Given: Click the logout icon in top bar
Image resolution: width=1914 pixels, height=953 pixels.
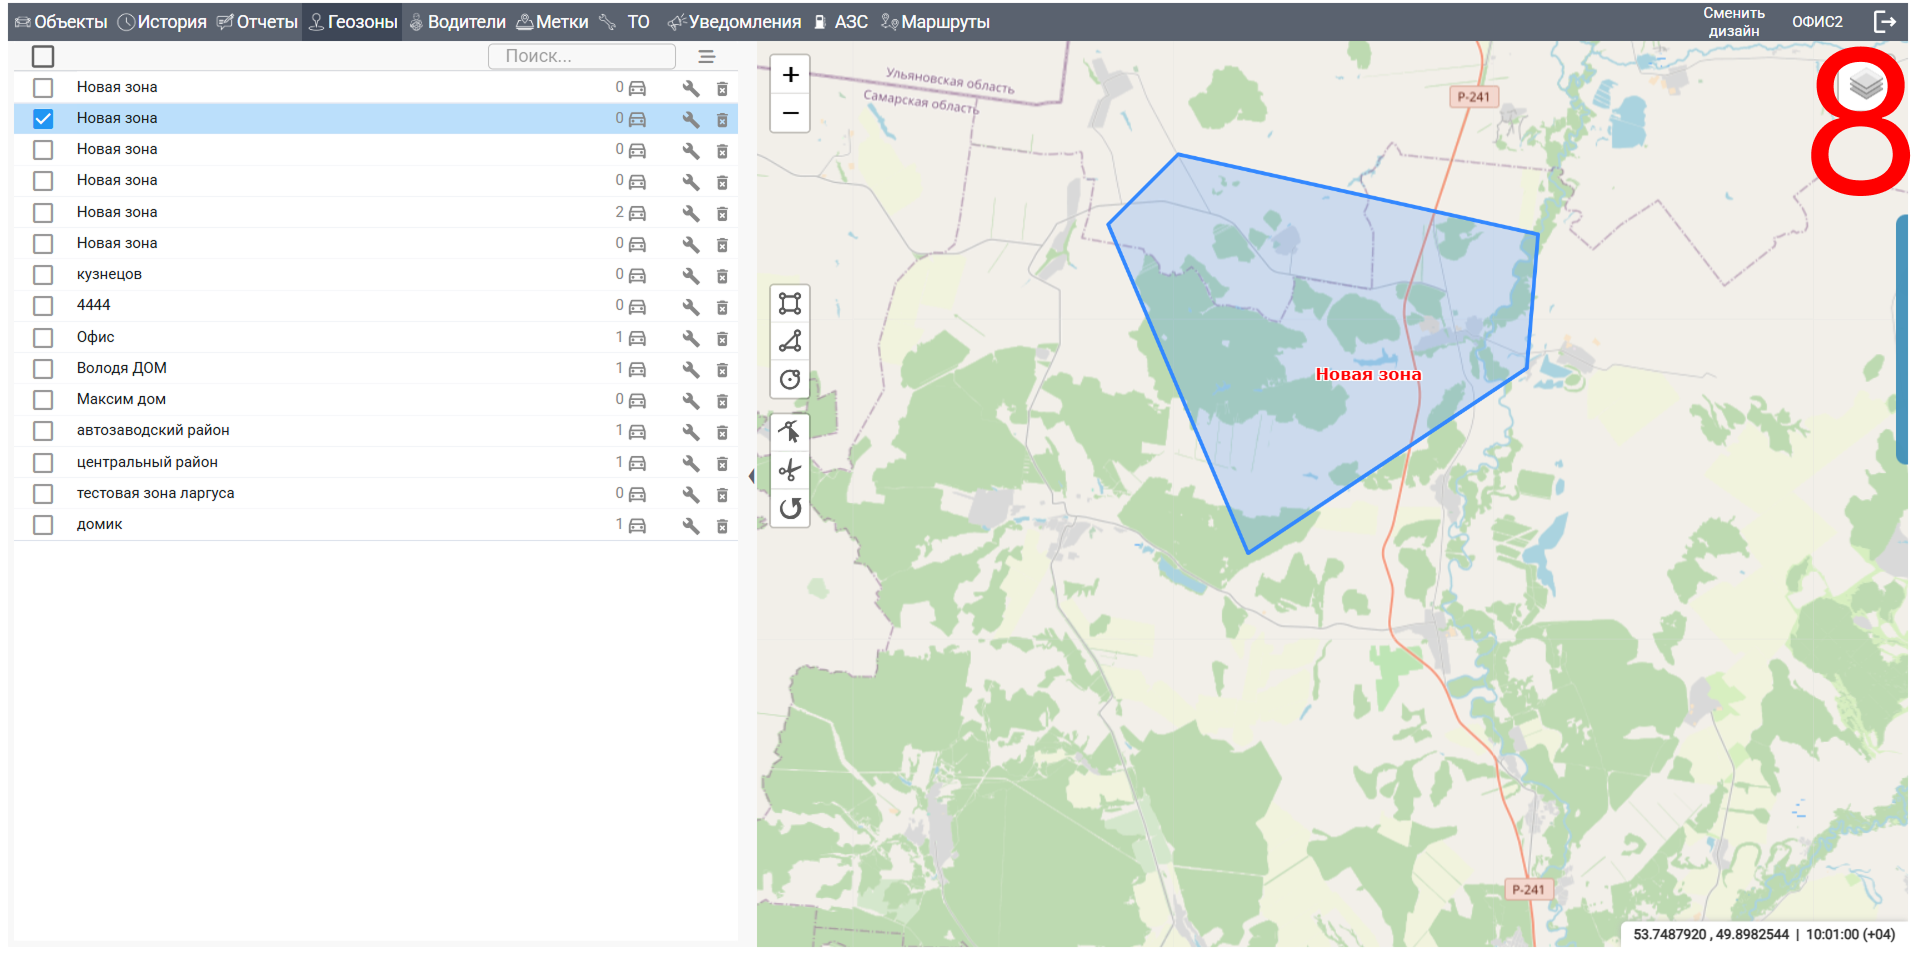Looking at the screenshot, I should 1884,22.
